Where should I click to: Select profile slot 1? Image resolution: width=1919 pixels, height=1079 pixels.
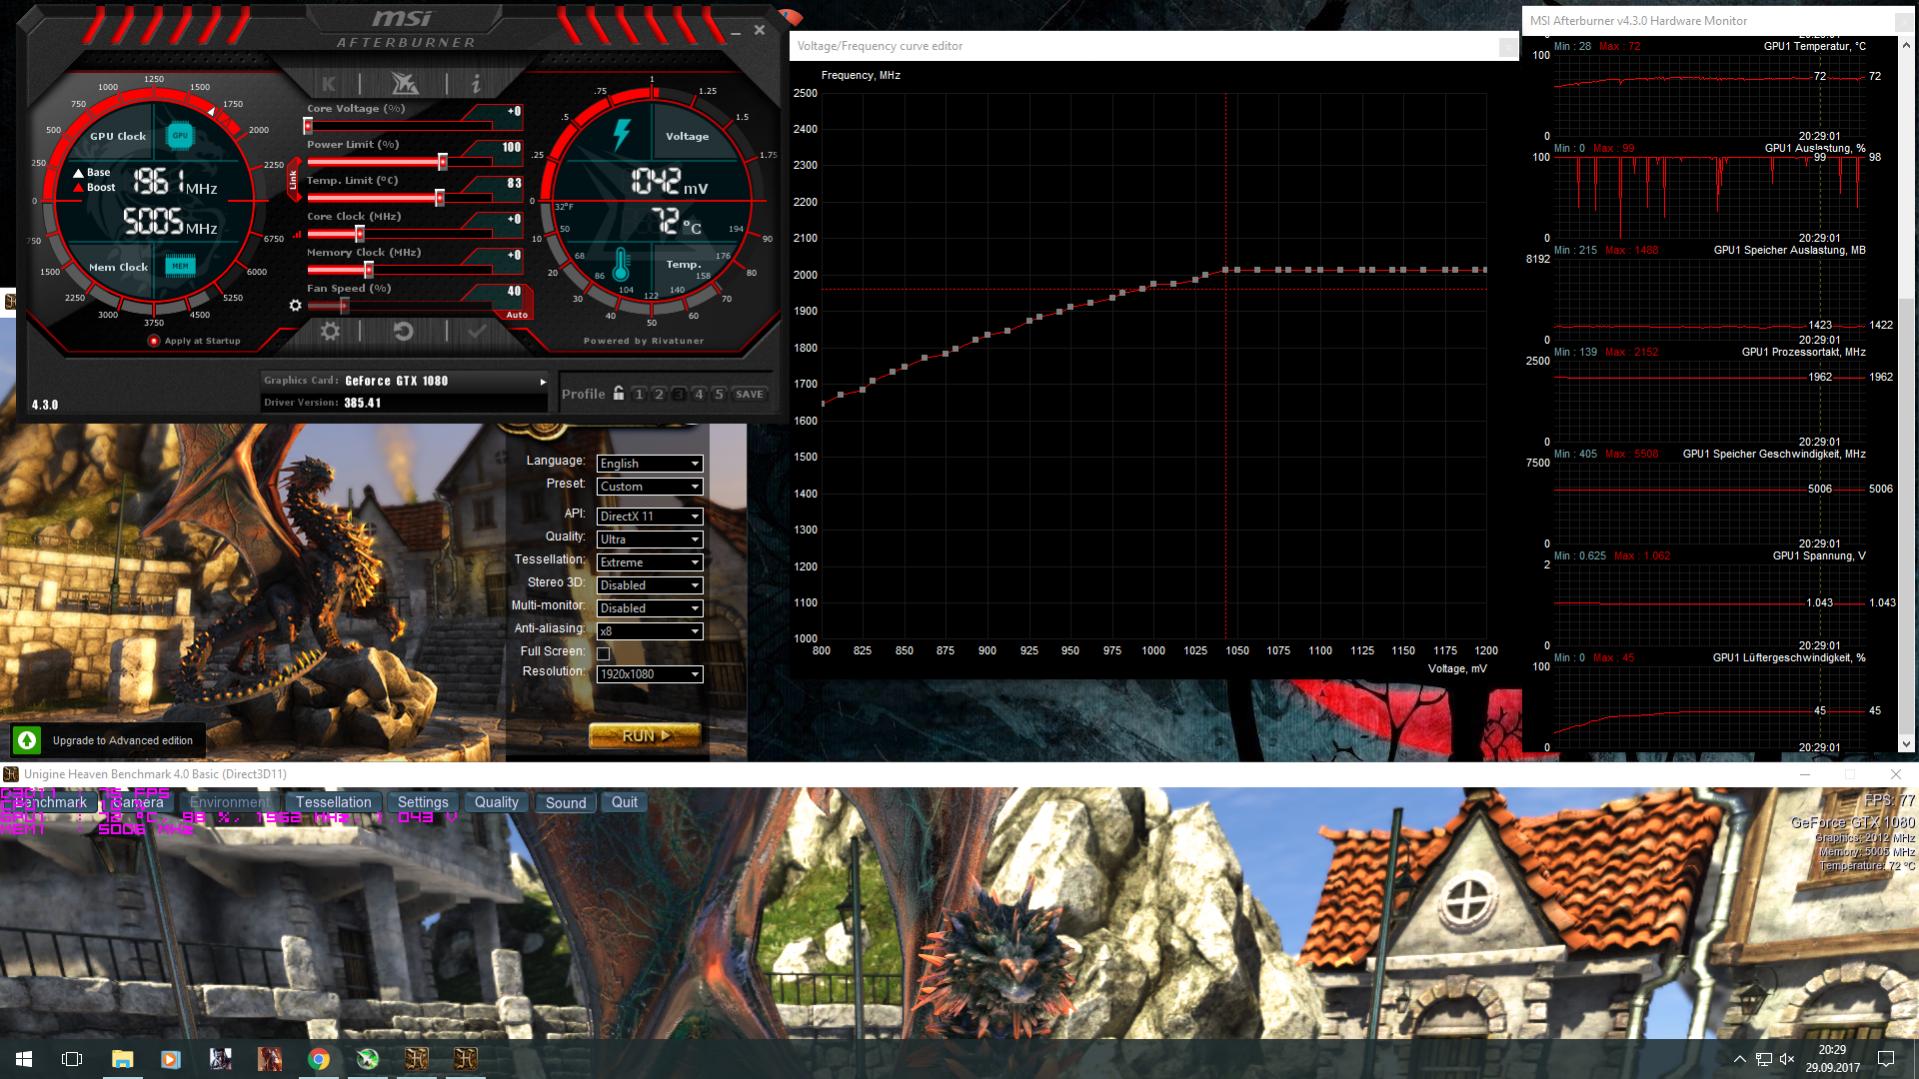(639, 394)
